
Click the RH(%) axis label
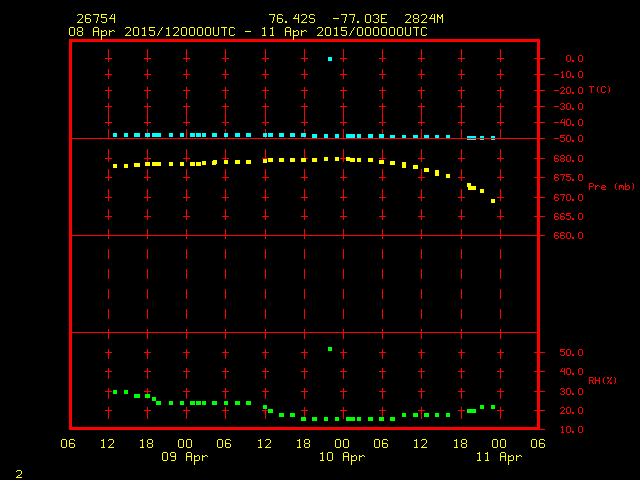pos(602,381)
